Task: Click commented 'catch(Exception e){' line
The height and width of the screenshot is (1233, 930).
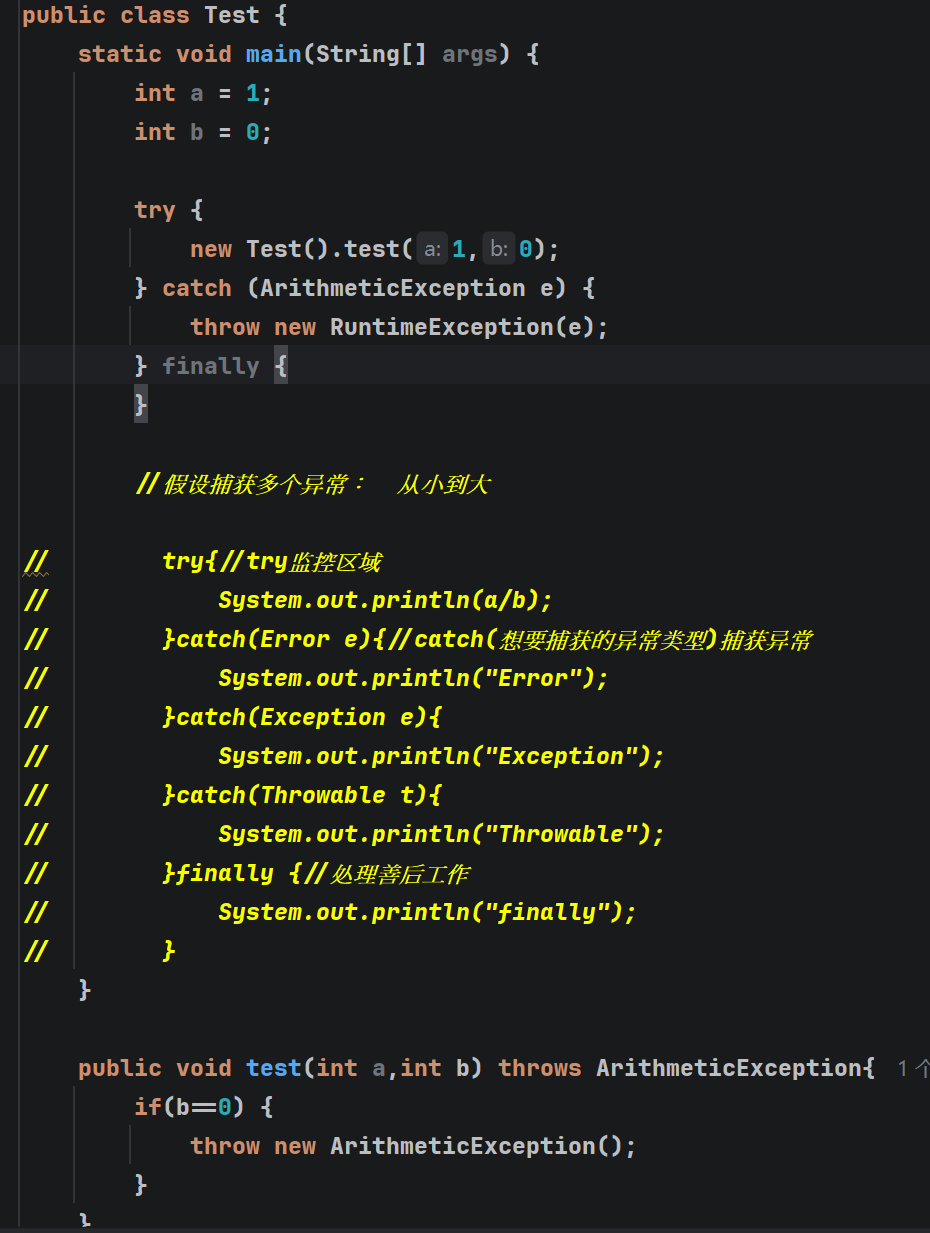Action: click(302, 717)
